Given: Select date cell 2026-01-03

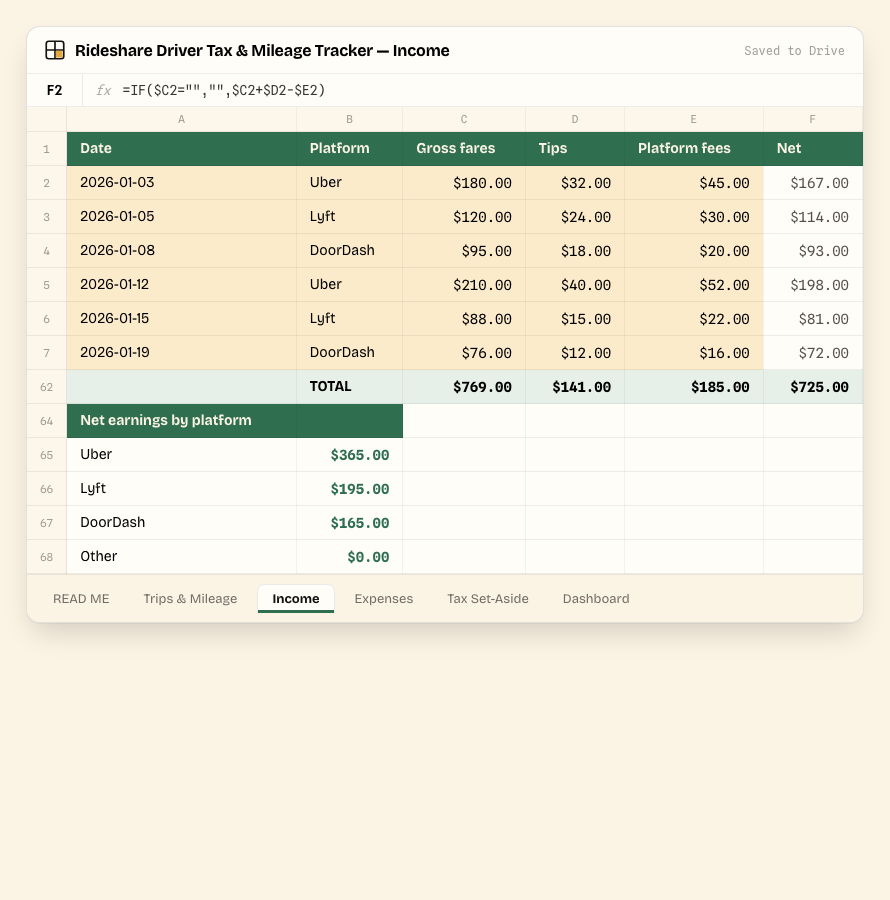Looking at the screenshot, I should [x=181, y=183].
